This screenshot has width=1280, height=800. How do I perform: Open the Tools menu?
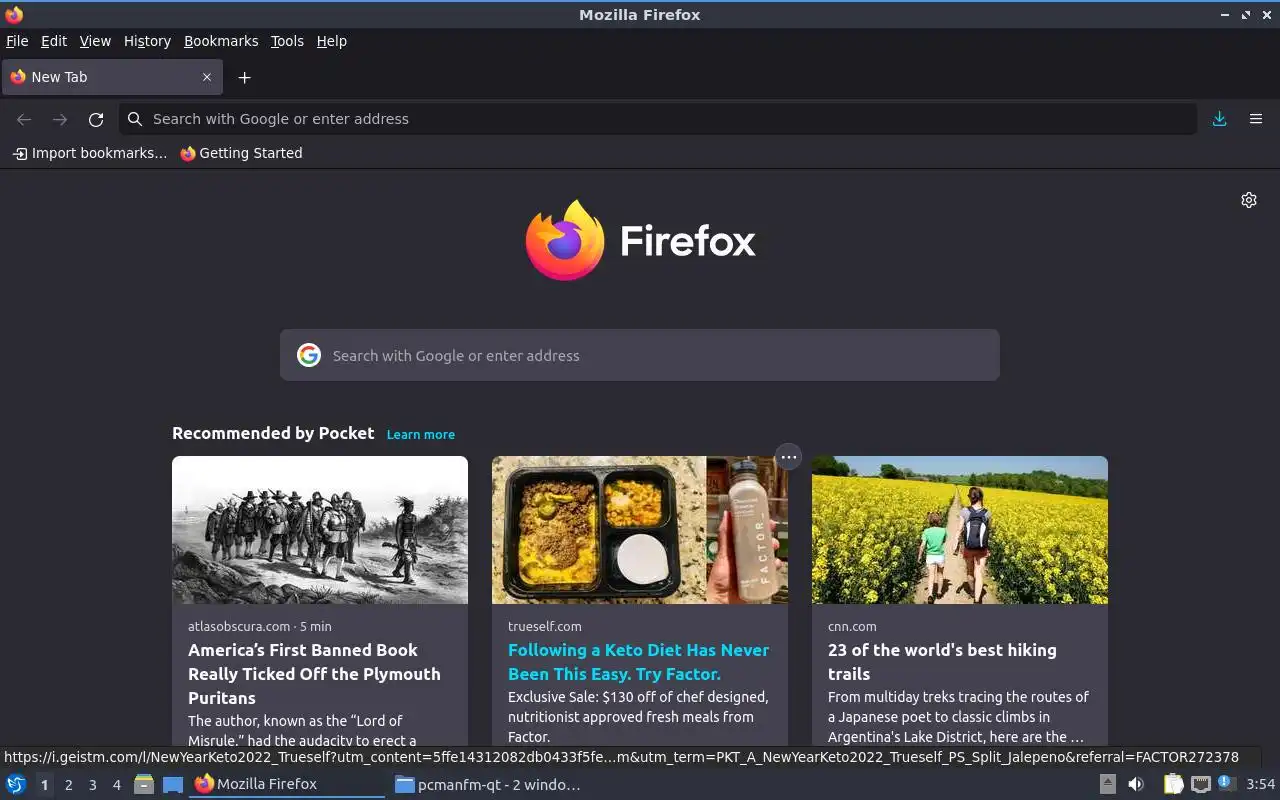pos(287,41)
